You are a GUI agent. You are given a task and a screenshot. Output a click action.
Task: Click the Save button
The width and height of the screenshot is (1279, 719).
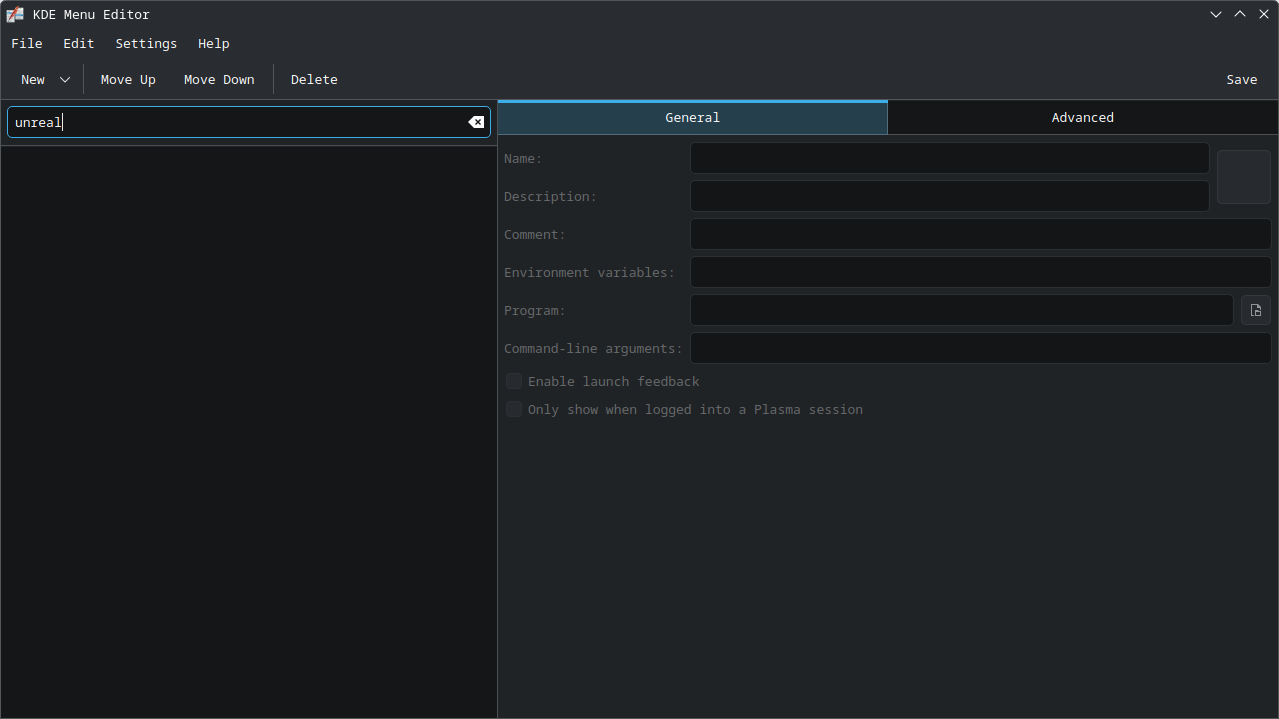[x=1242, y=79]
